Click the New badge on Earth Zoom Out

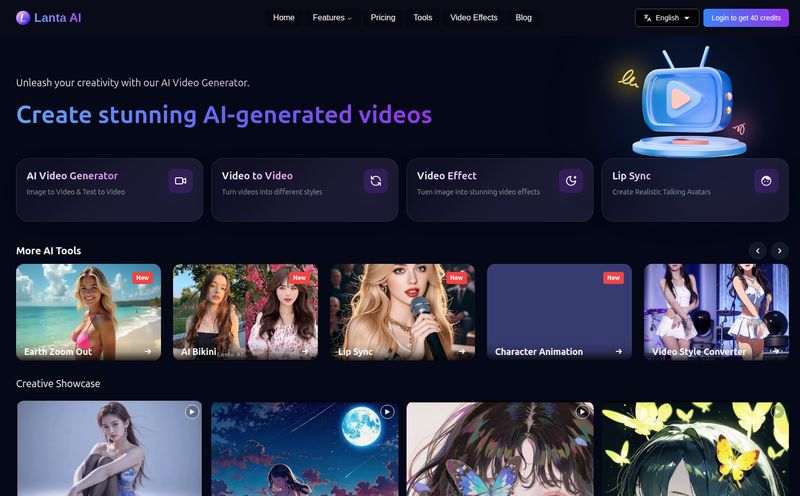coord(142,278)
